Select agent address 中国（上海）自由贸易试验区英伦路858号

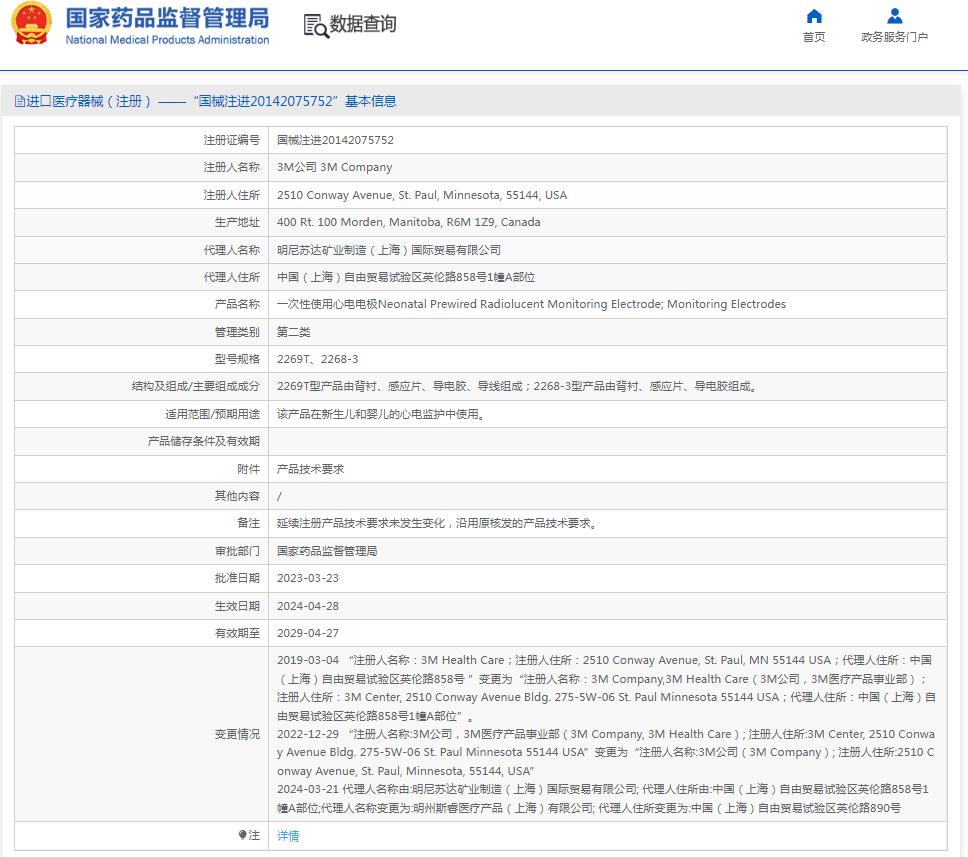406,277
